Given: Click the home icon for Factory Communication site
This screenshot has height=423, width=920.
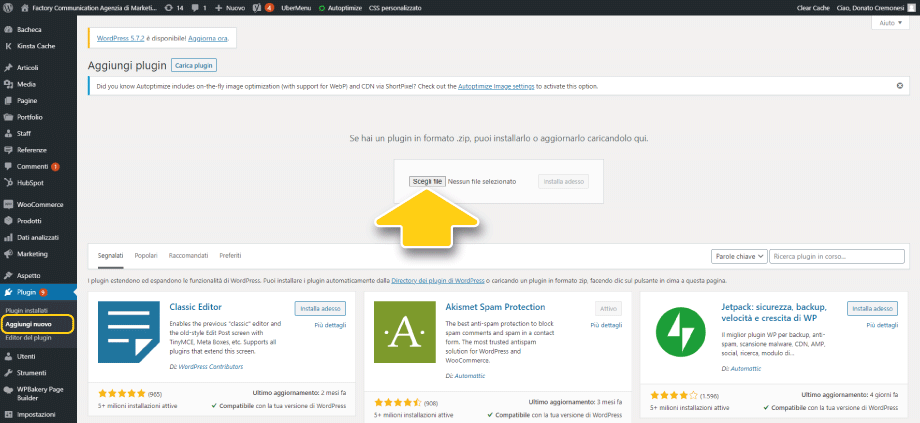Looking at the screenshot, I should pyautogui.click(x=25, y=8).
